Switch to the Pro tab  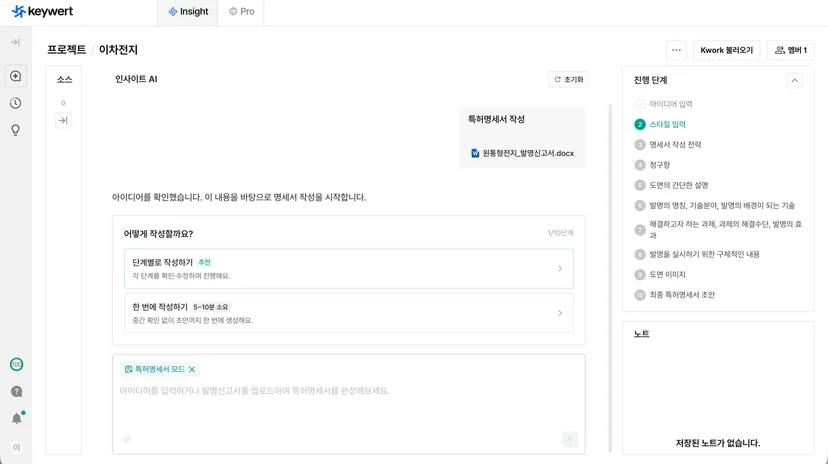coord(241,12)
